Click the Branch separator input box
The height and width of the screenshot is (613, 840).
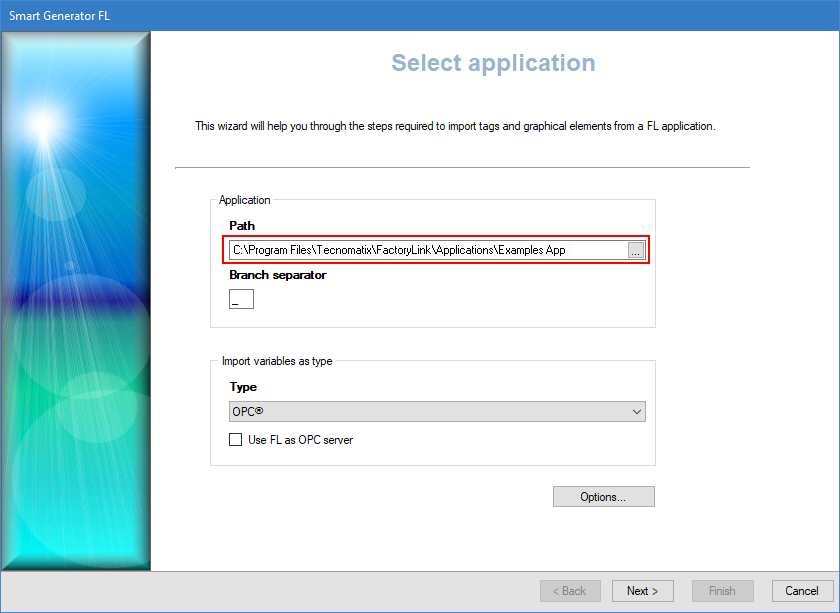click(x=241, y=299)
